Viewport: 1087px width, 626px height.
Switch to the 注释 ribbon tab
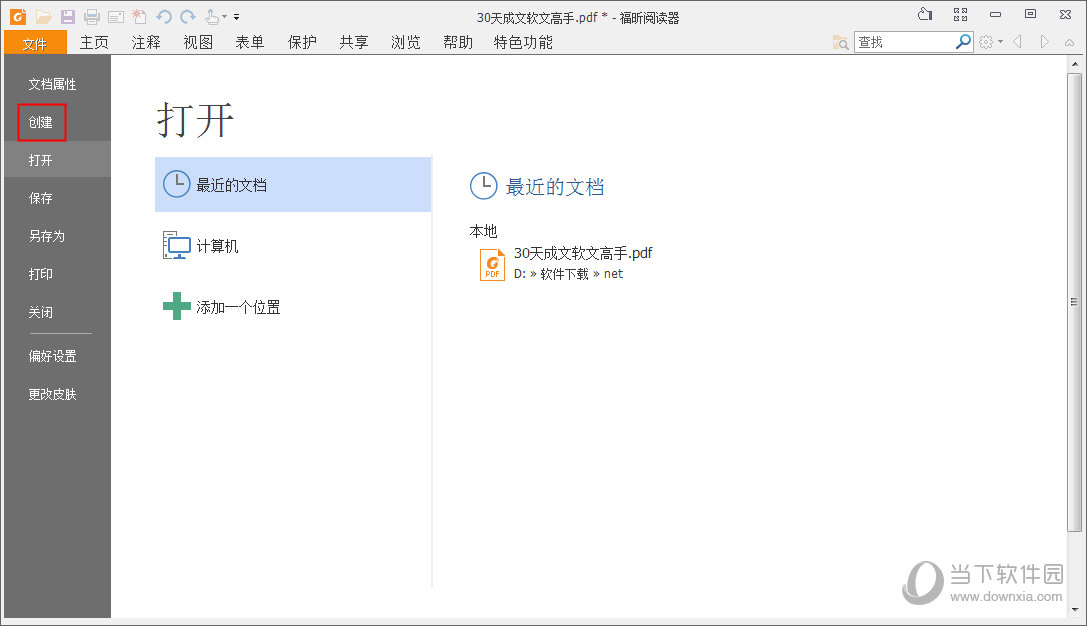tap(145, 42)
